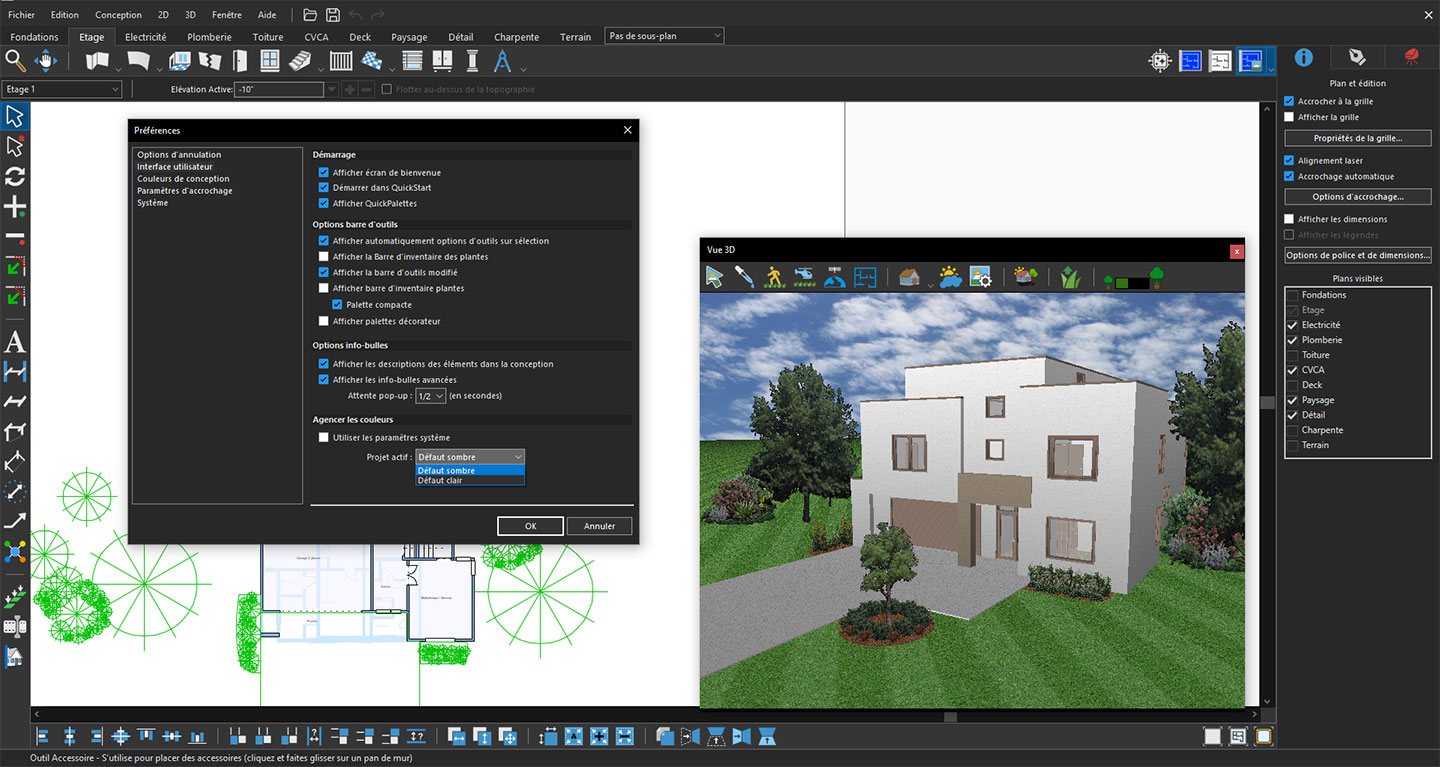
Task: Open the information panel tab
Action: pos(1303,57)
